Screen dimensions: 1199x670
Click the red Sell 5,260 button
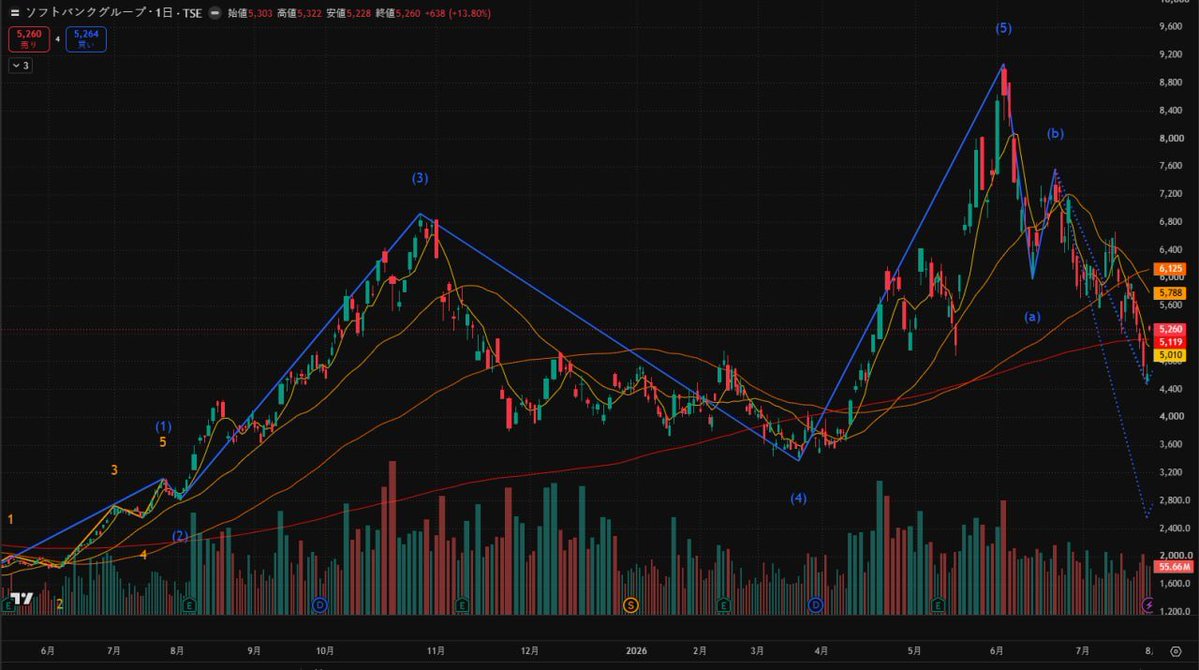tap(29, 39)
